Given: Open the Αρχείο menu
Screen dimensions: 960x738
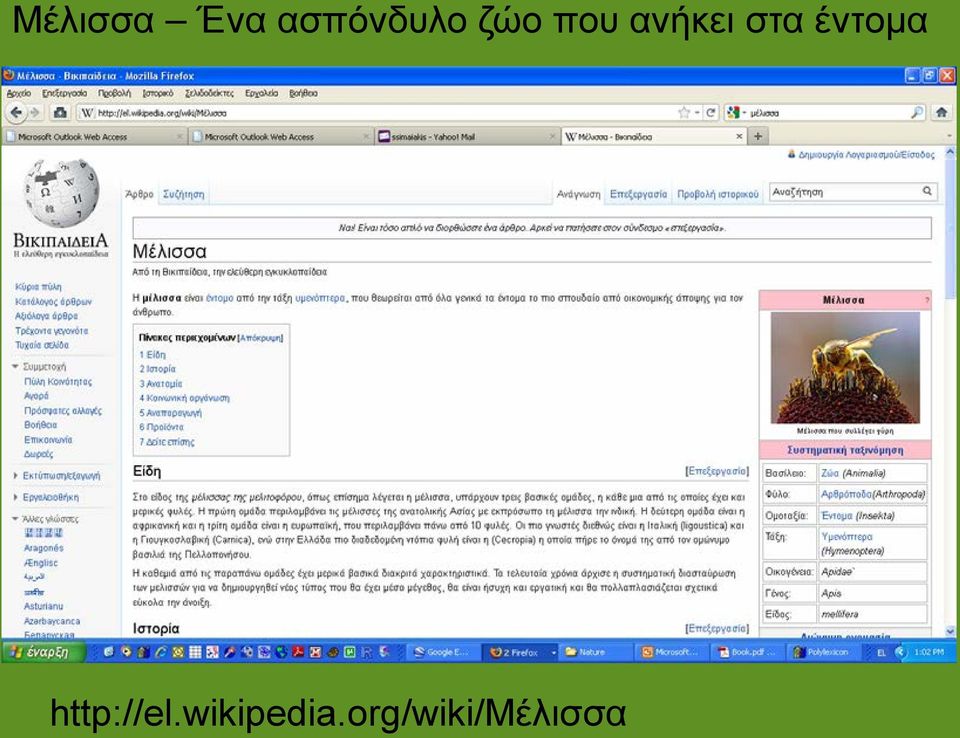Looking at the screenshot, I should click(x=18, y=93).
